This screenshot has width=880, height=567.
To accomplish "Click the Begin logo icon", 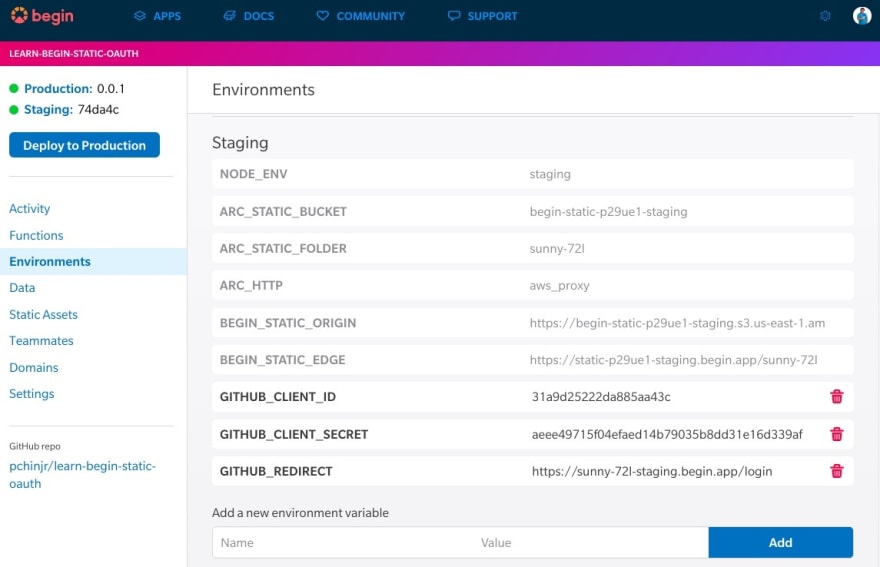I will (x=19, y=16).
